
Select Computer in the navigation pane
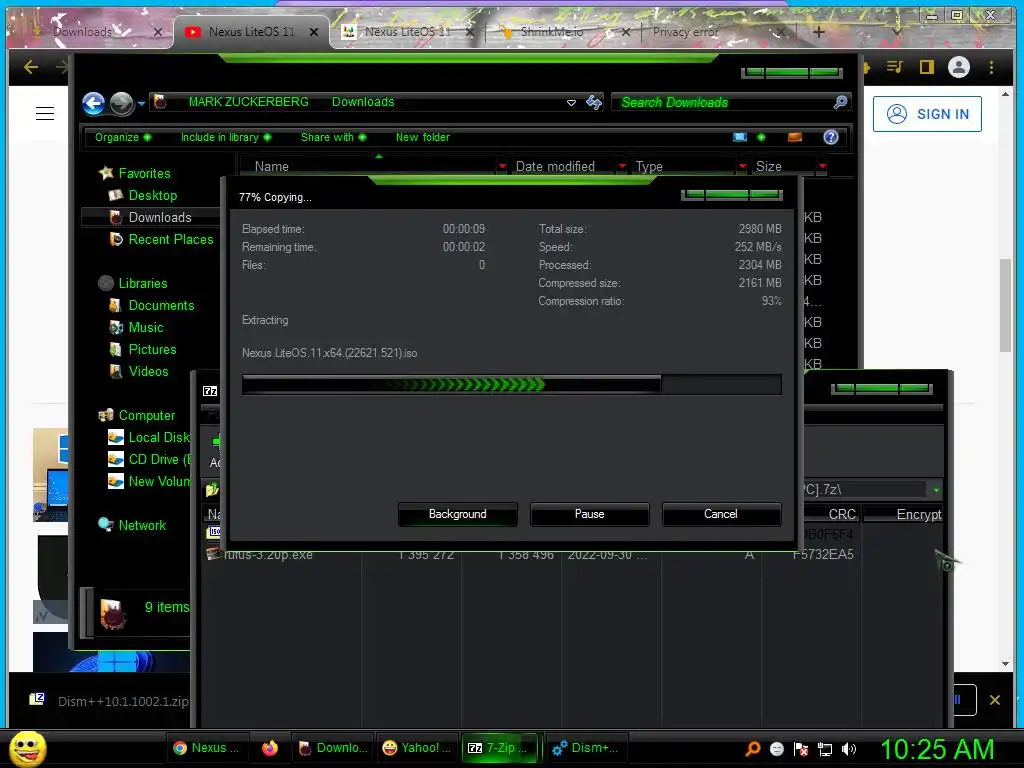tap(146, 415)
